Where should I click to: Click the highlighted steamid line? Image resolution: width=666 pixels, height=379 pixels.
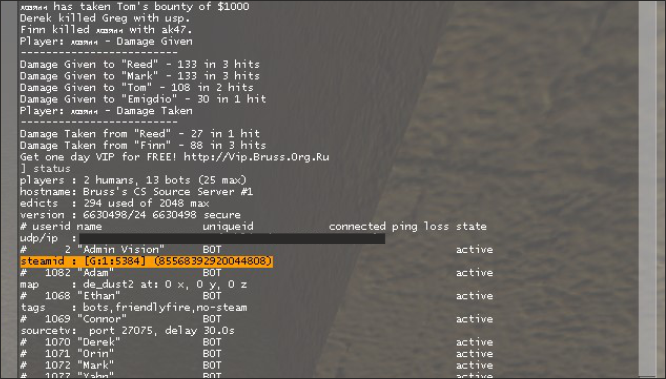146,261
